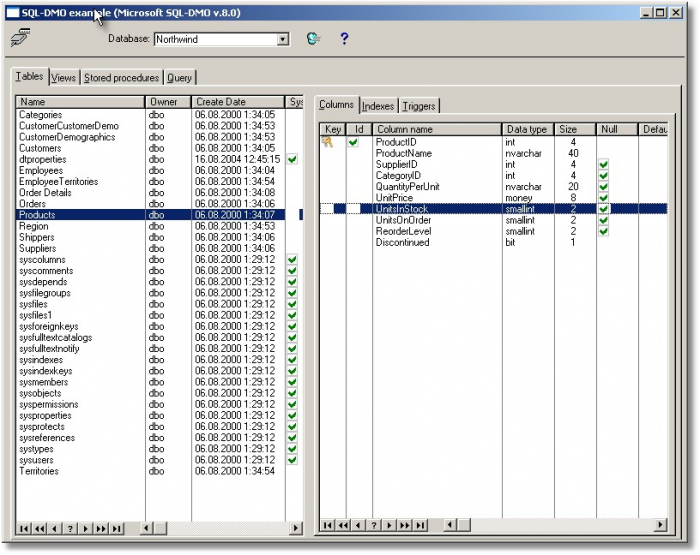Select the Columns tab
The height and width of the screenshot is (555, 700).
336,104
